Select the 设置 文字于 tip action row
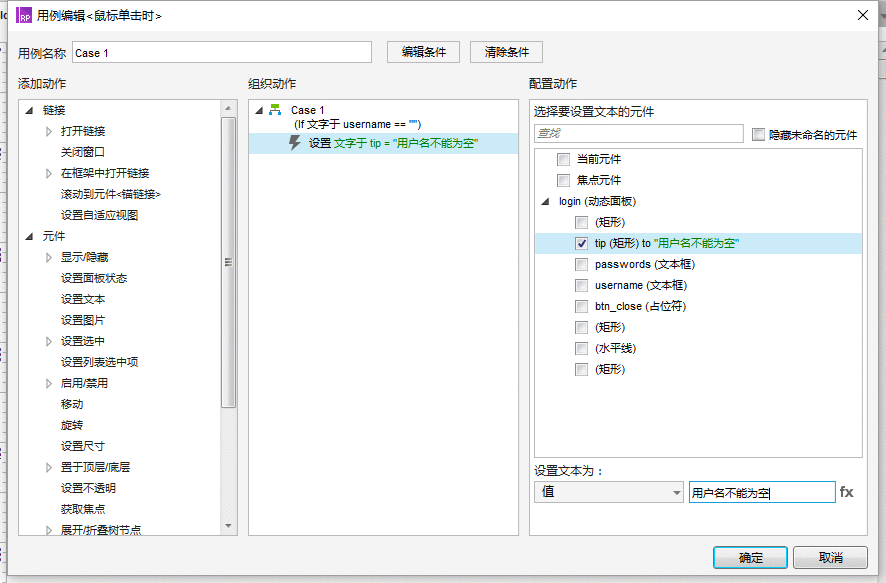 [x=383, y=143]
